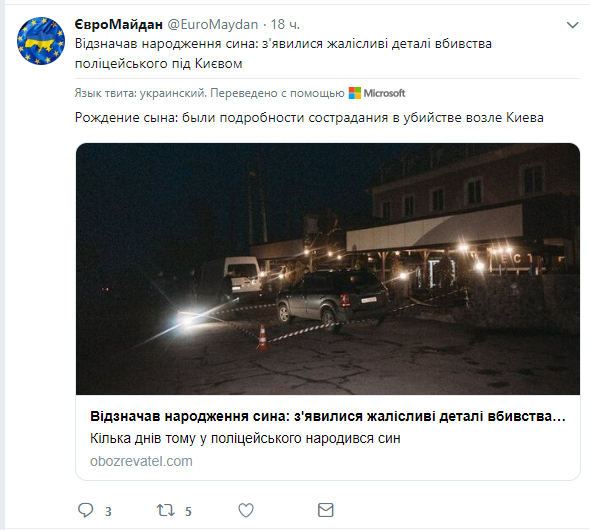Open the ЄвроМайдан account name link
Screen dimensions: 590x530
tap(119, 24)
